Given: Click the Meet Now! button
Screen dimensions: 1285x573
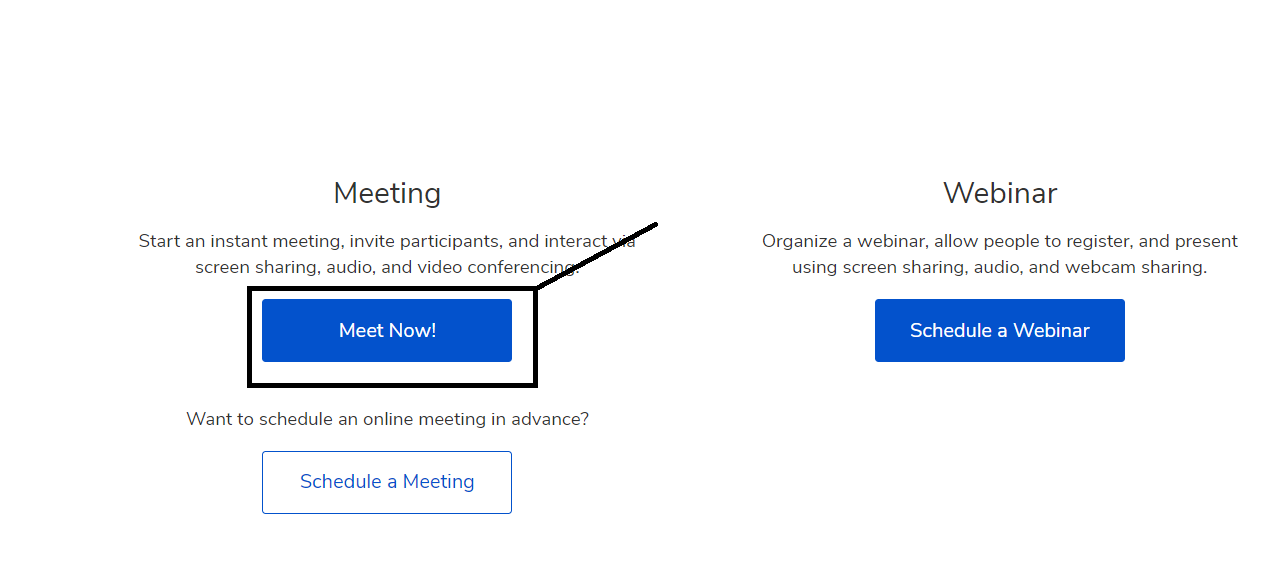Looking at the screenshot, I should (x=387, y=330).
